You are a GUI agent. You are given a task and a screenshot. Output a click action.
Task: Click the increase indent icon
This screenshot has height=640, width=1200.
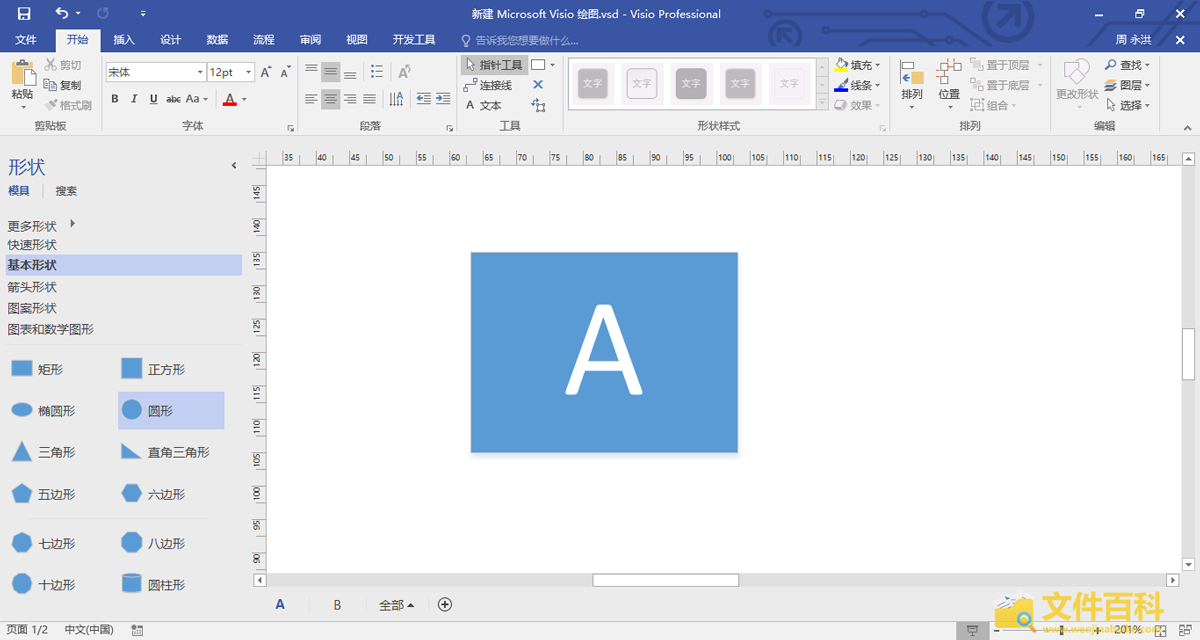pyautogui.click(x=441, y=99)
